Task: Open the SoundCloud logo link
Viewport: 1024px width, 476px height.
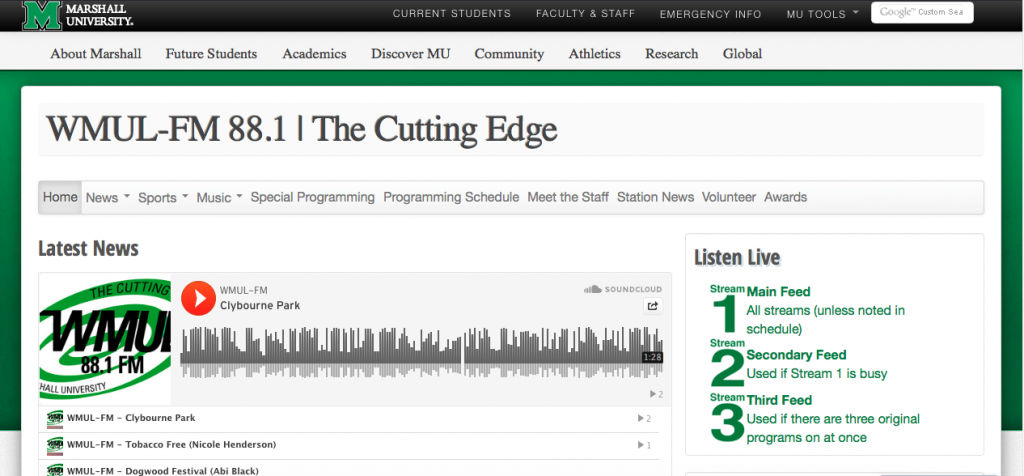Action: click(x=622, y=289)
